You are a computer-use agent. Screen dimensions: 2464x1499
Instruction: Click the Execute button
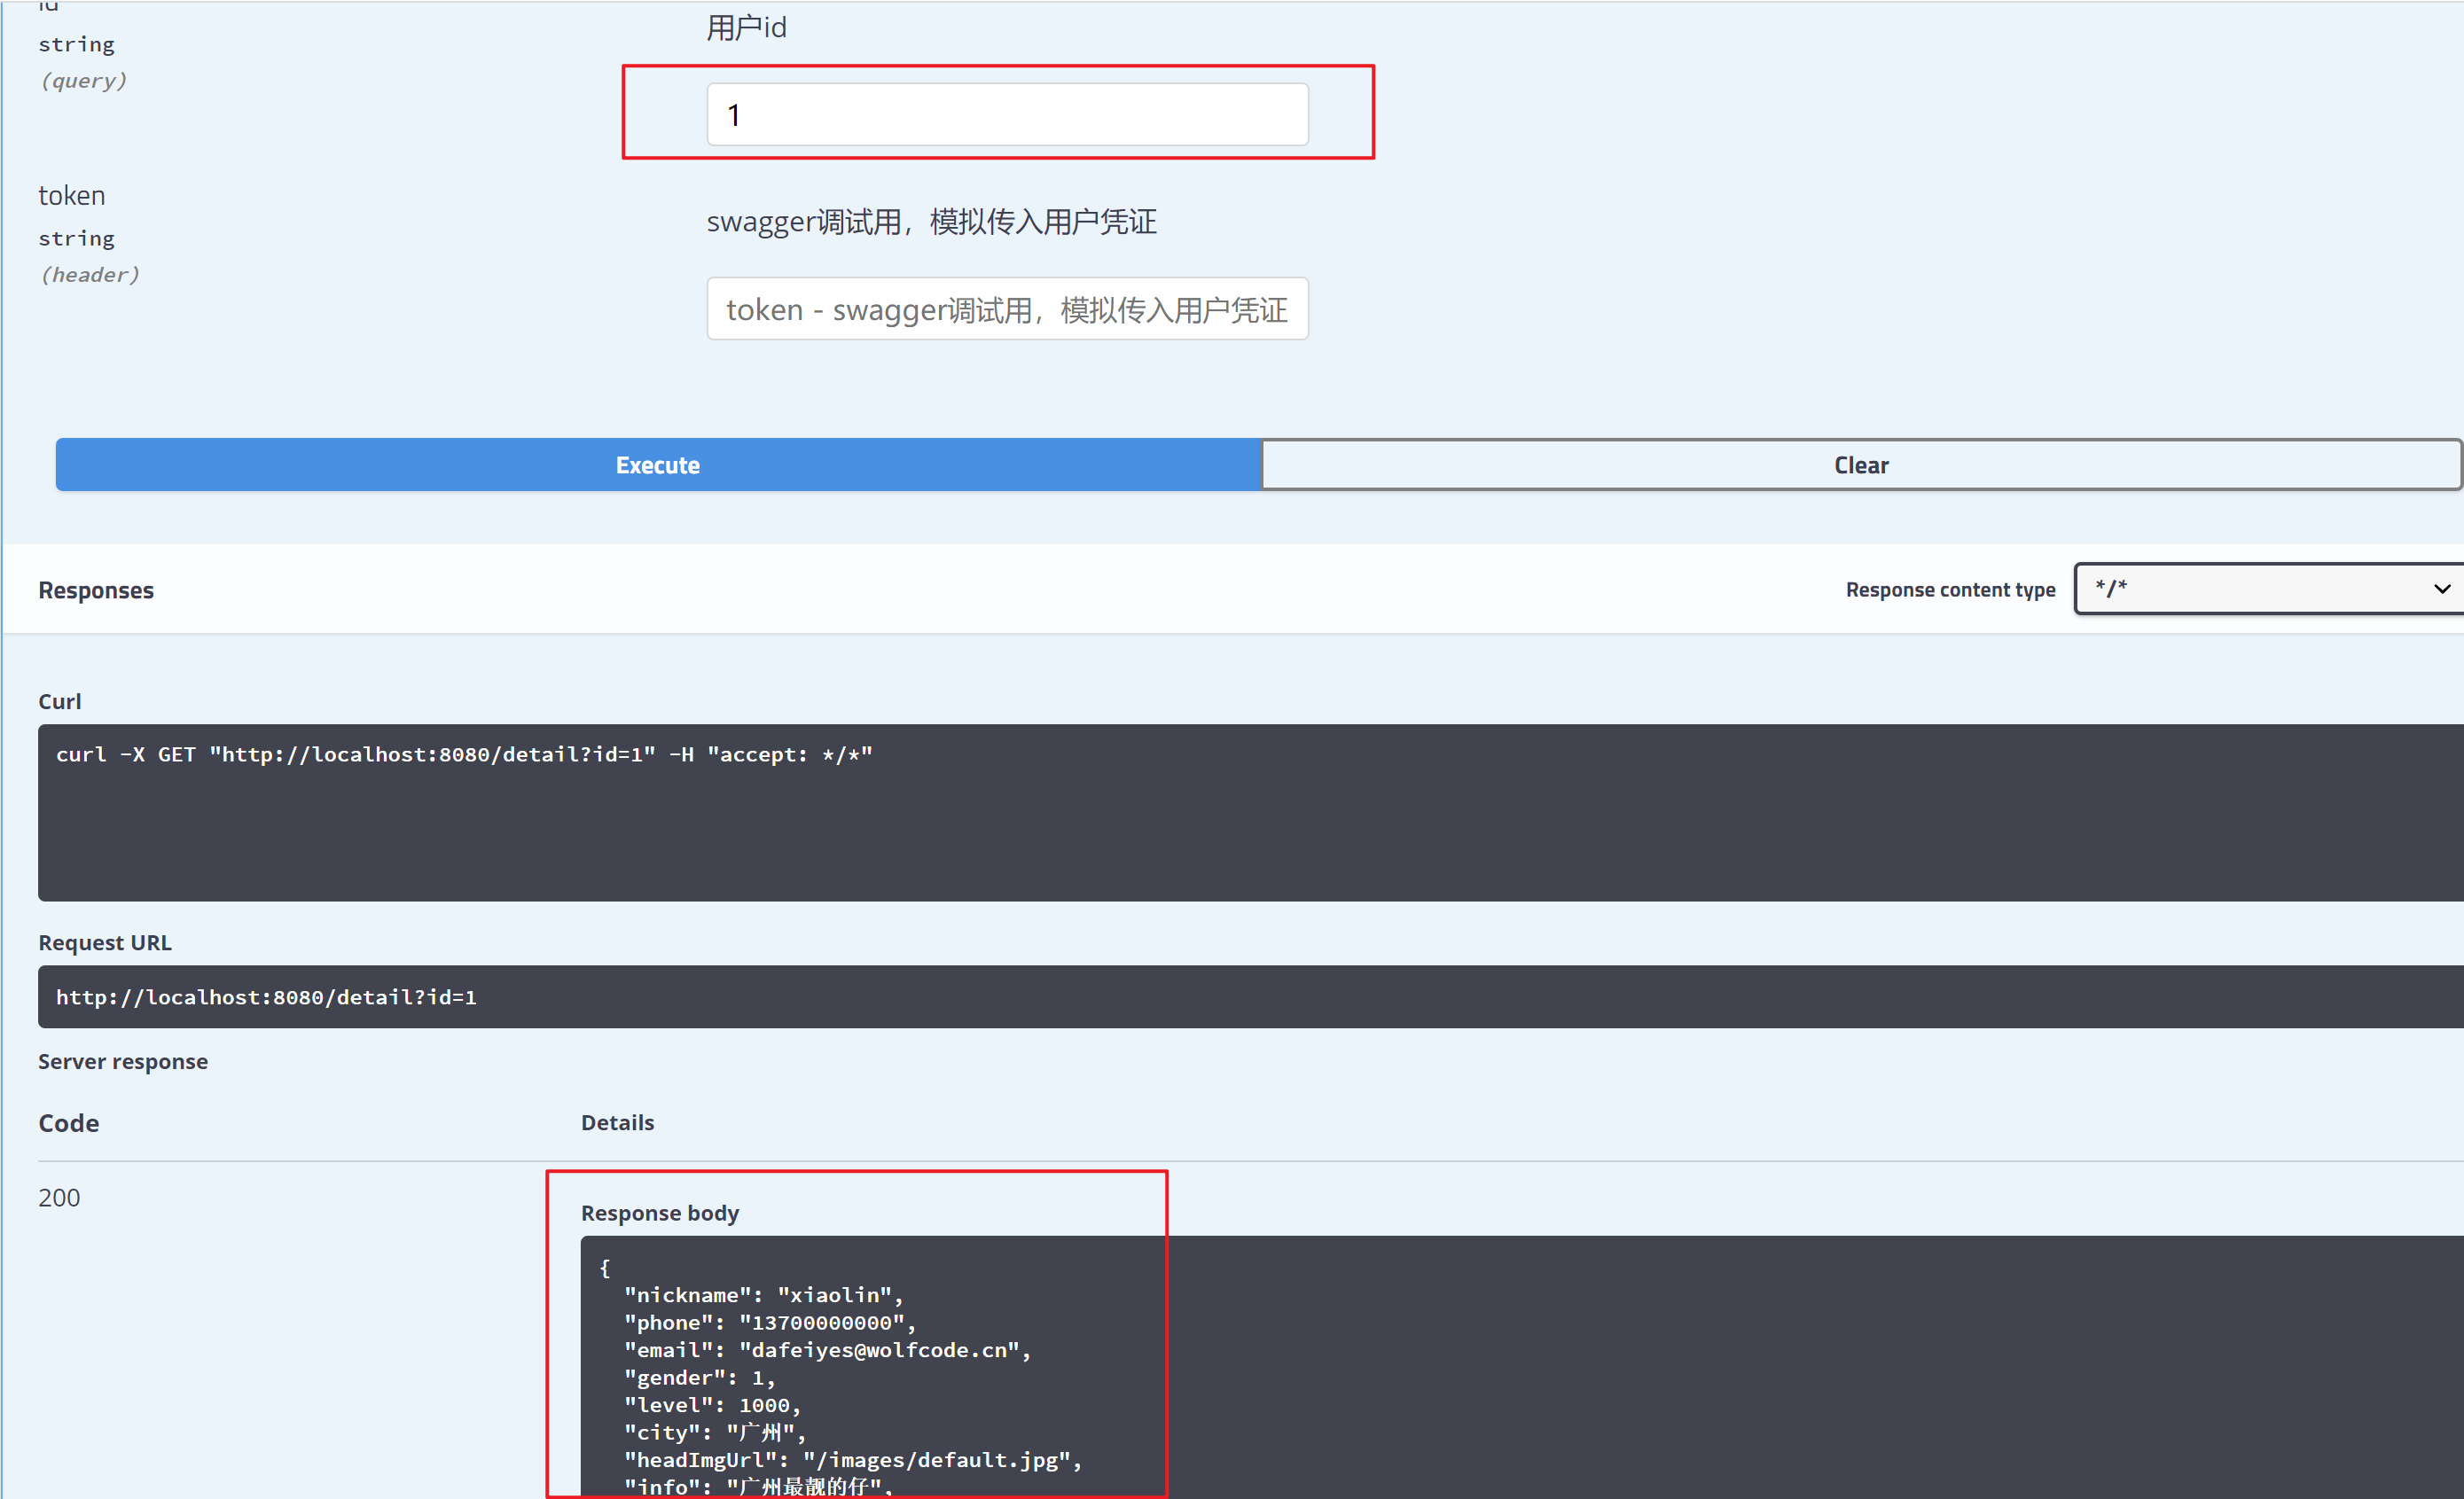(658, 465)
